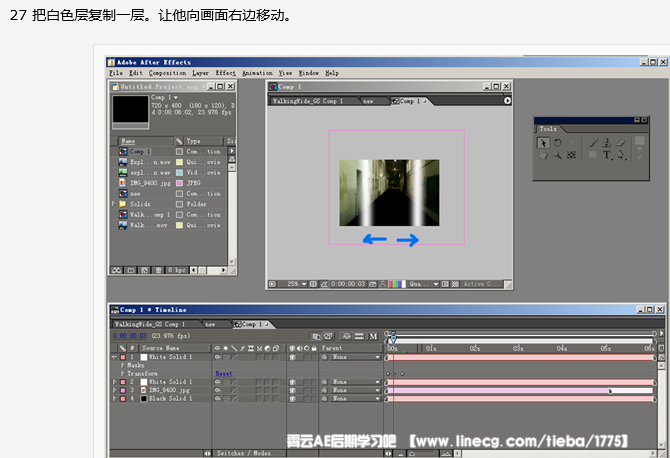Toggle visibility eye of layer 1 White Solid 1
Viewport: 670px width, 458px height.
click(293, 357)
